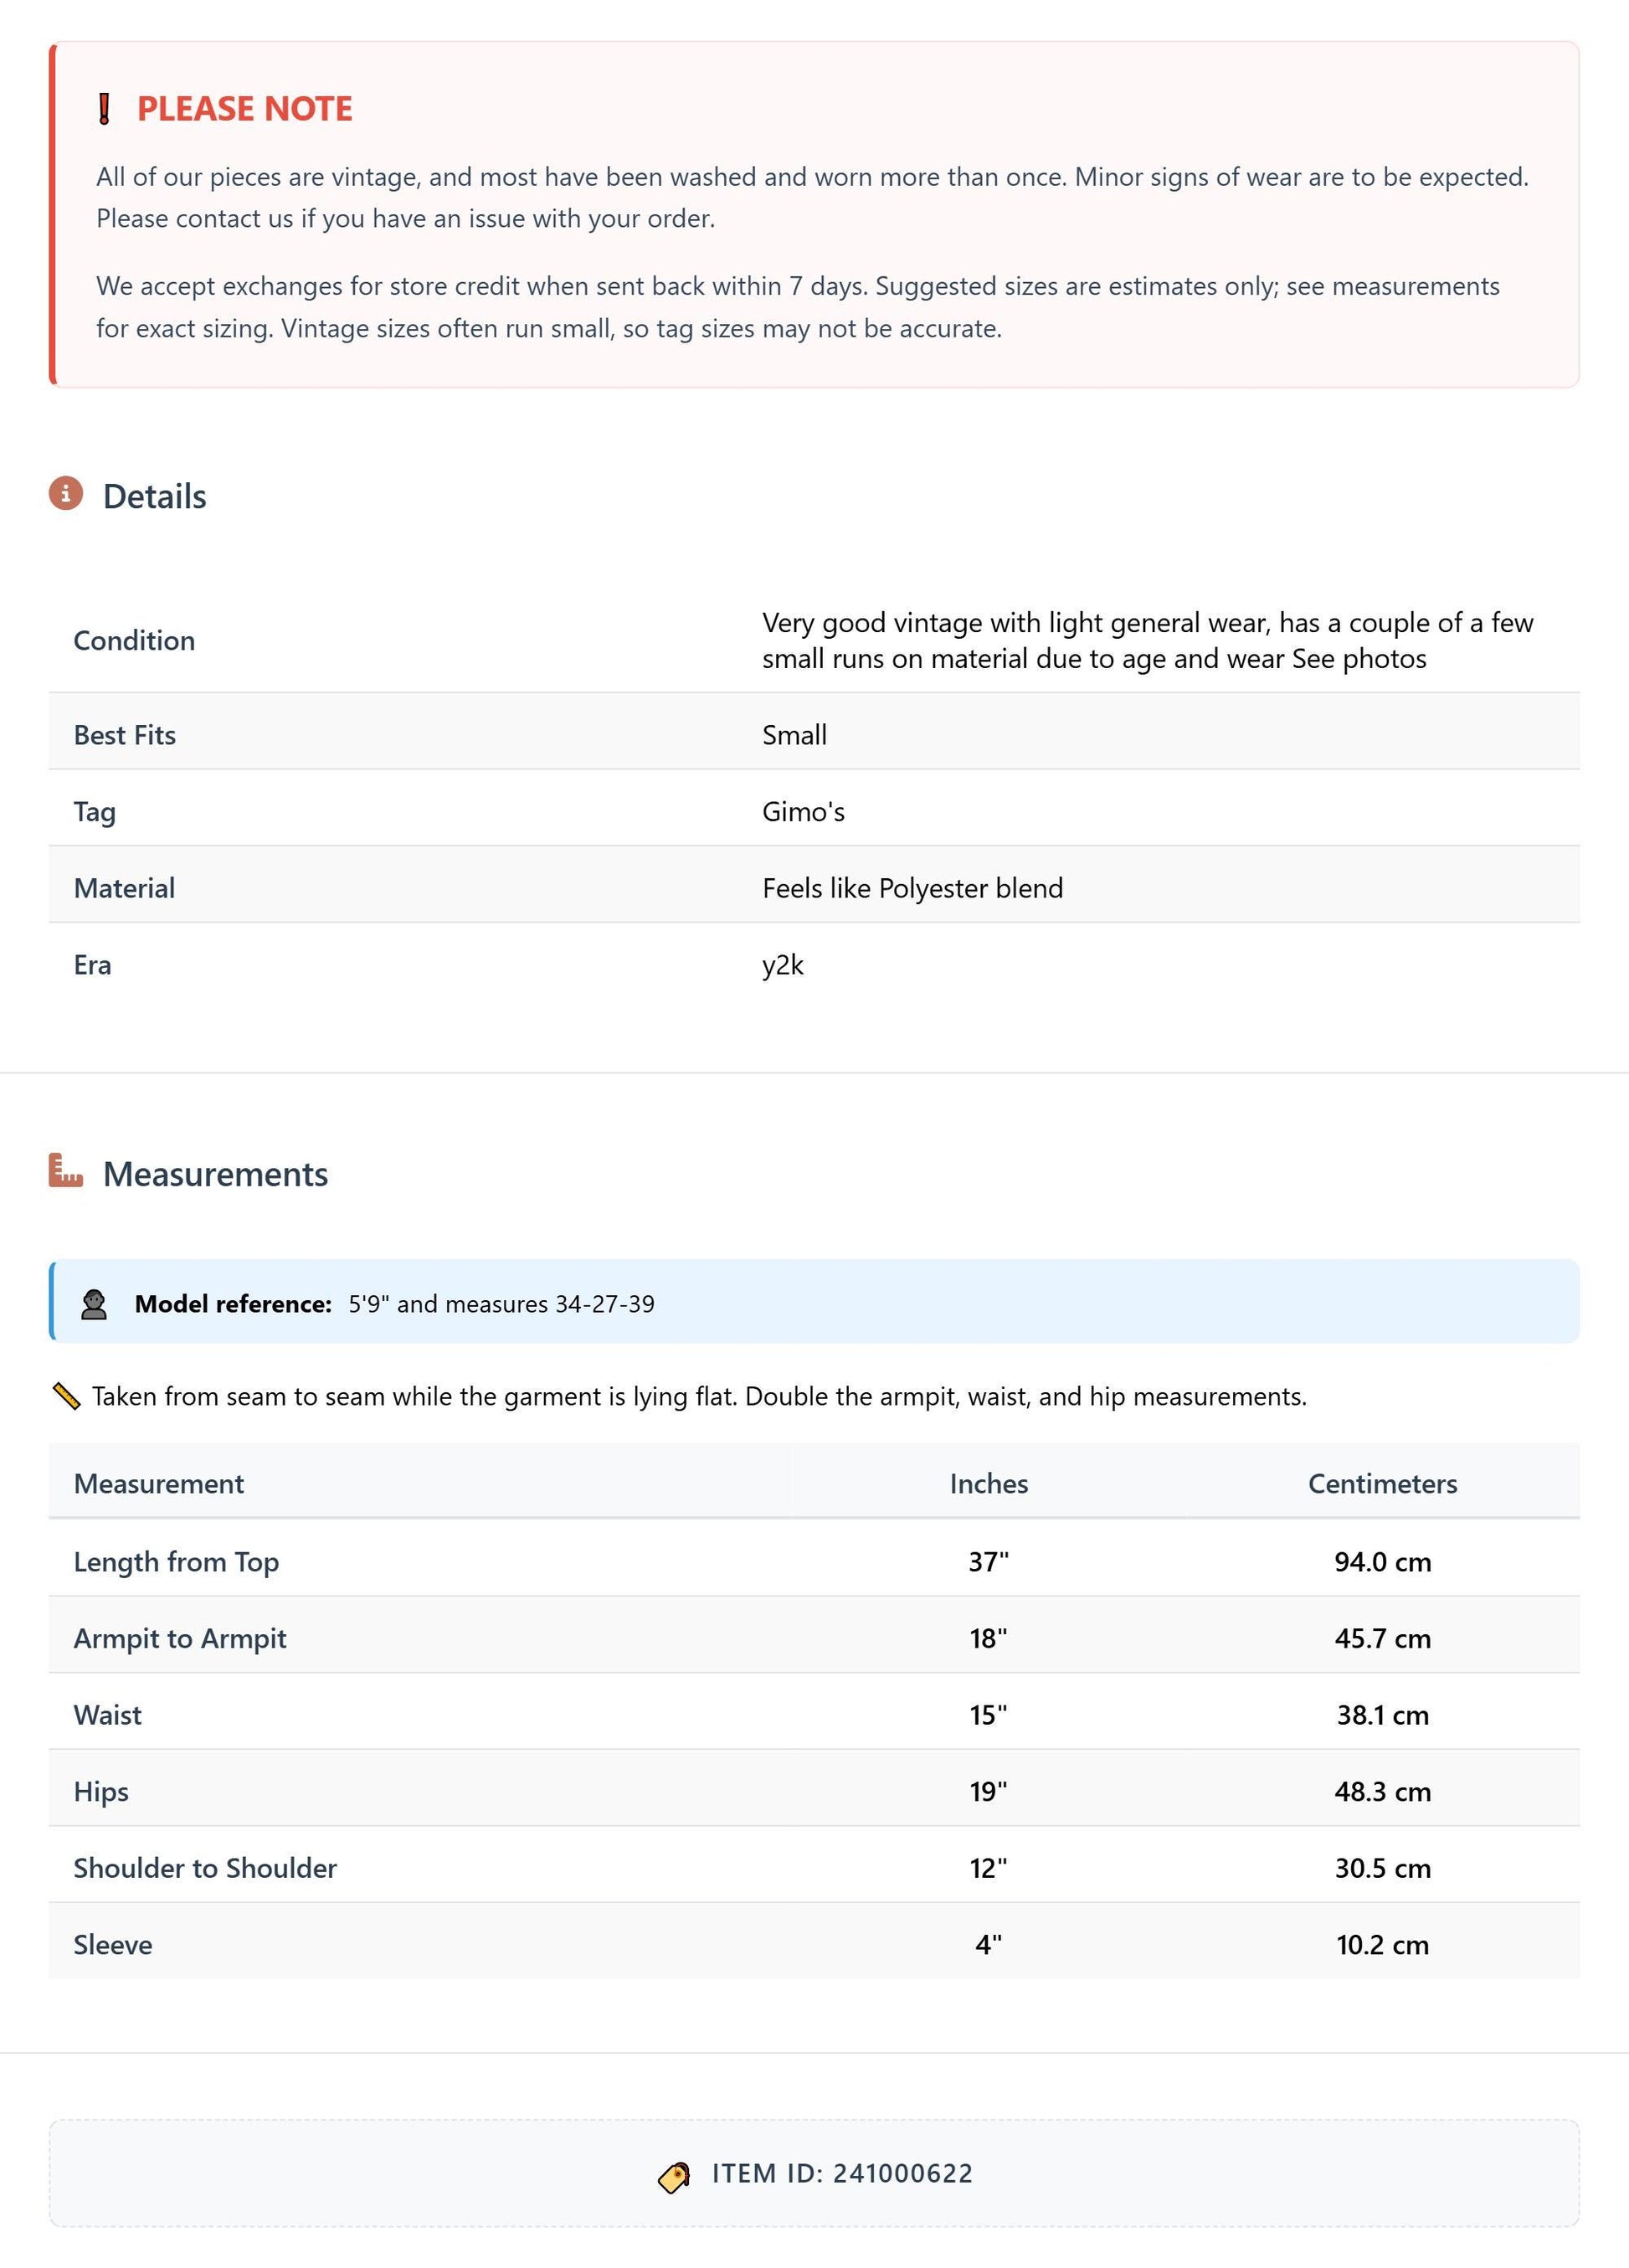Click the Item ID 241000622 text
This screenshot has height=2268, width=1629.
(x=843, y=2173)
